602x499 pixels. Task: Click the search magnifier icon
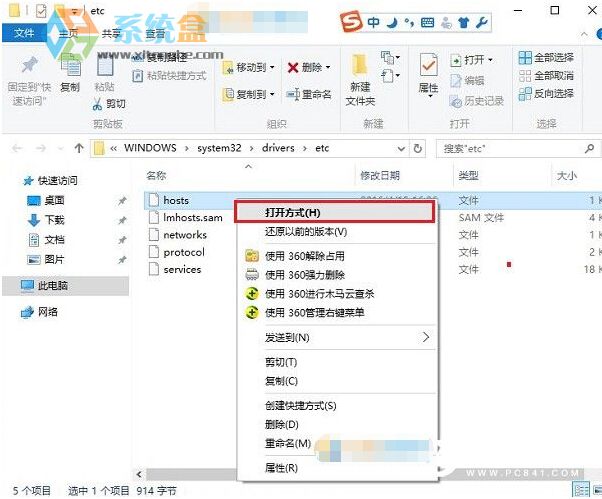click(x=589, y=148)
